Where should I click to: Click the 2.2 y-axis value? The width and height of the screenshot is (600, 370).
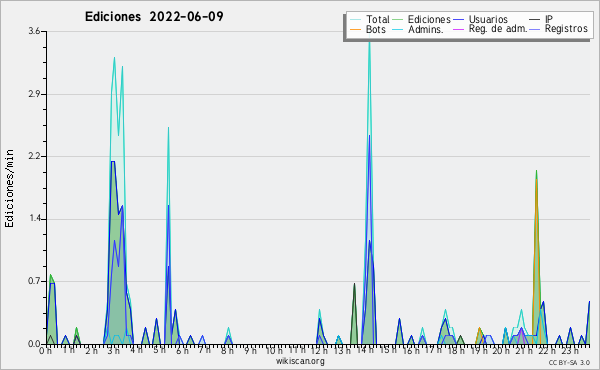tap(34, 156)
